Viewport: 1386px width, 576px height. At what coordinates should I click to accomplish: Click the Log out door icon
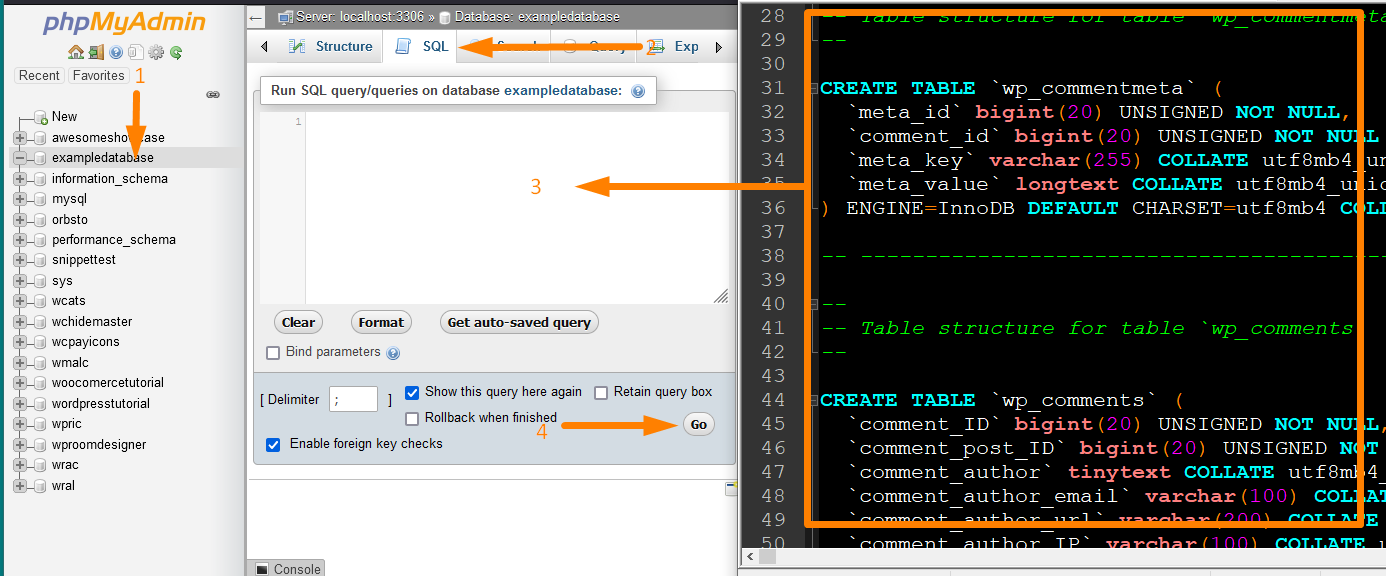tap(95, 52)
